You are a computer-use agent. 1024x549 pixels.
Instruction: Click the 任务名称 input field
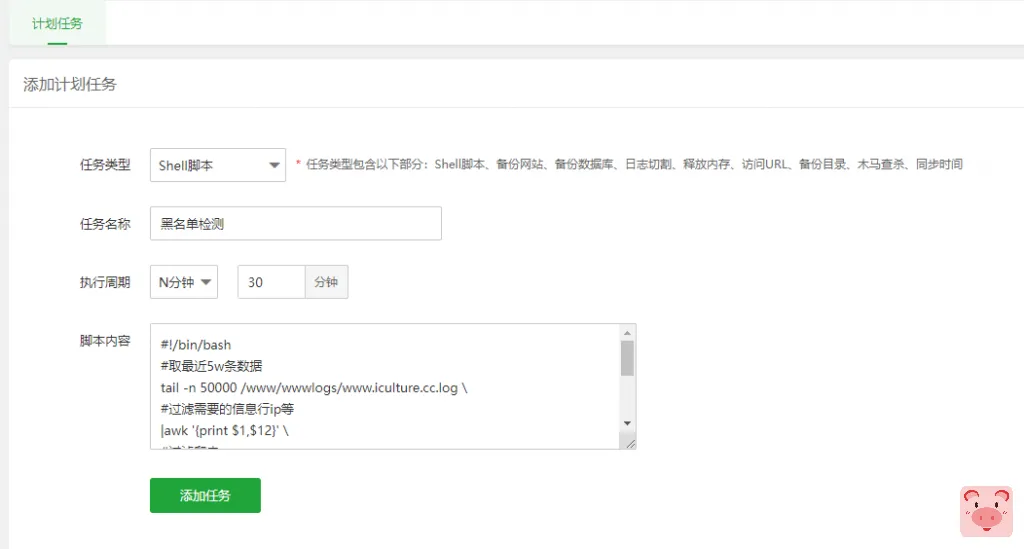click(x=296, y=223)
